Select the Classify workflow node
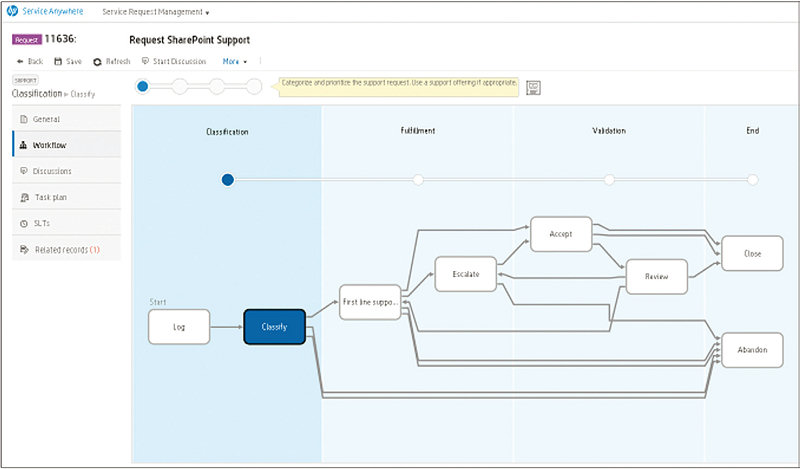 [274, 327]
